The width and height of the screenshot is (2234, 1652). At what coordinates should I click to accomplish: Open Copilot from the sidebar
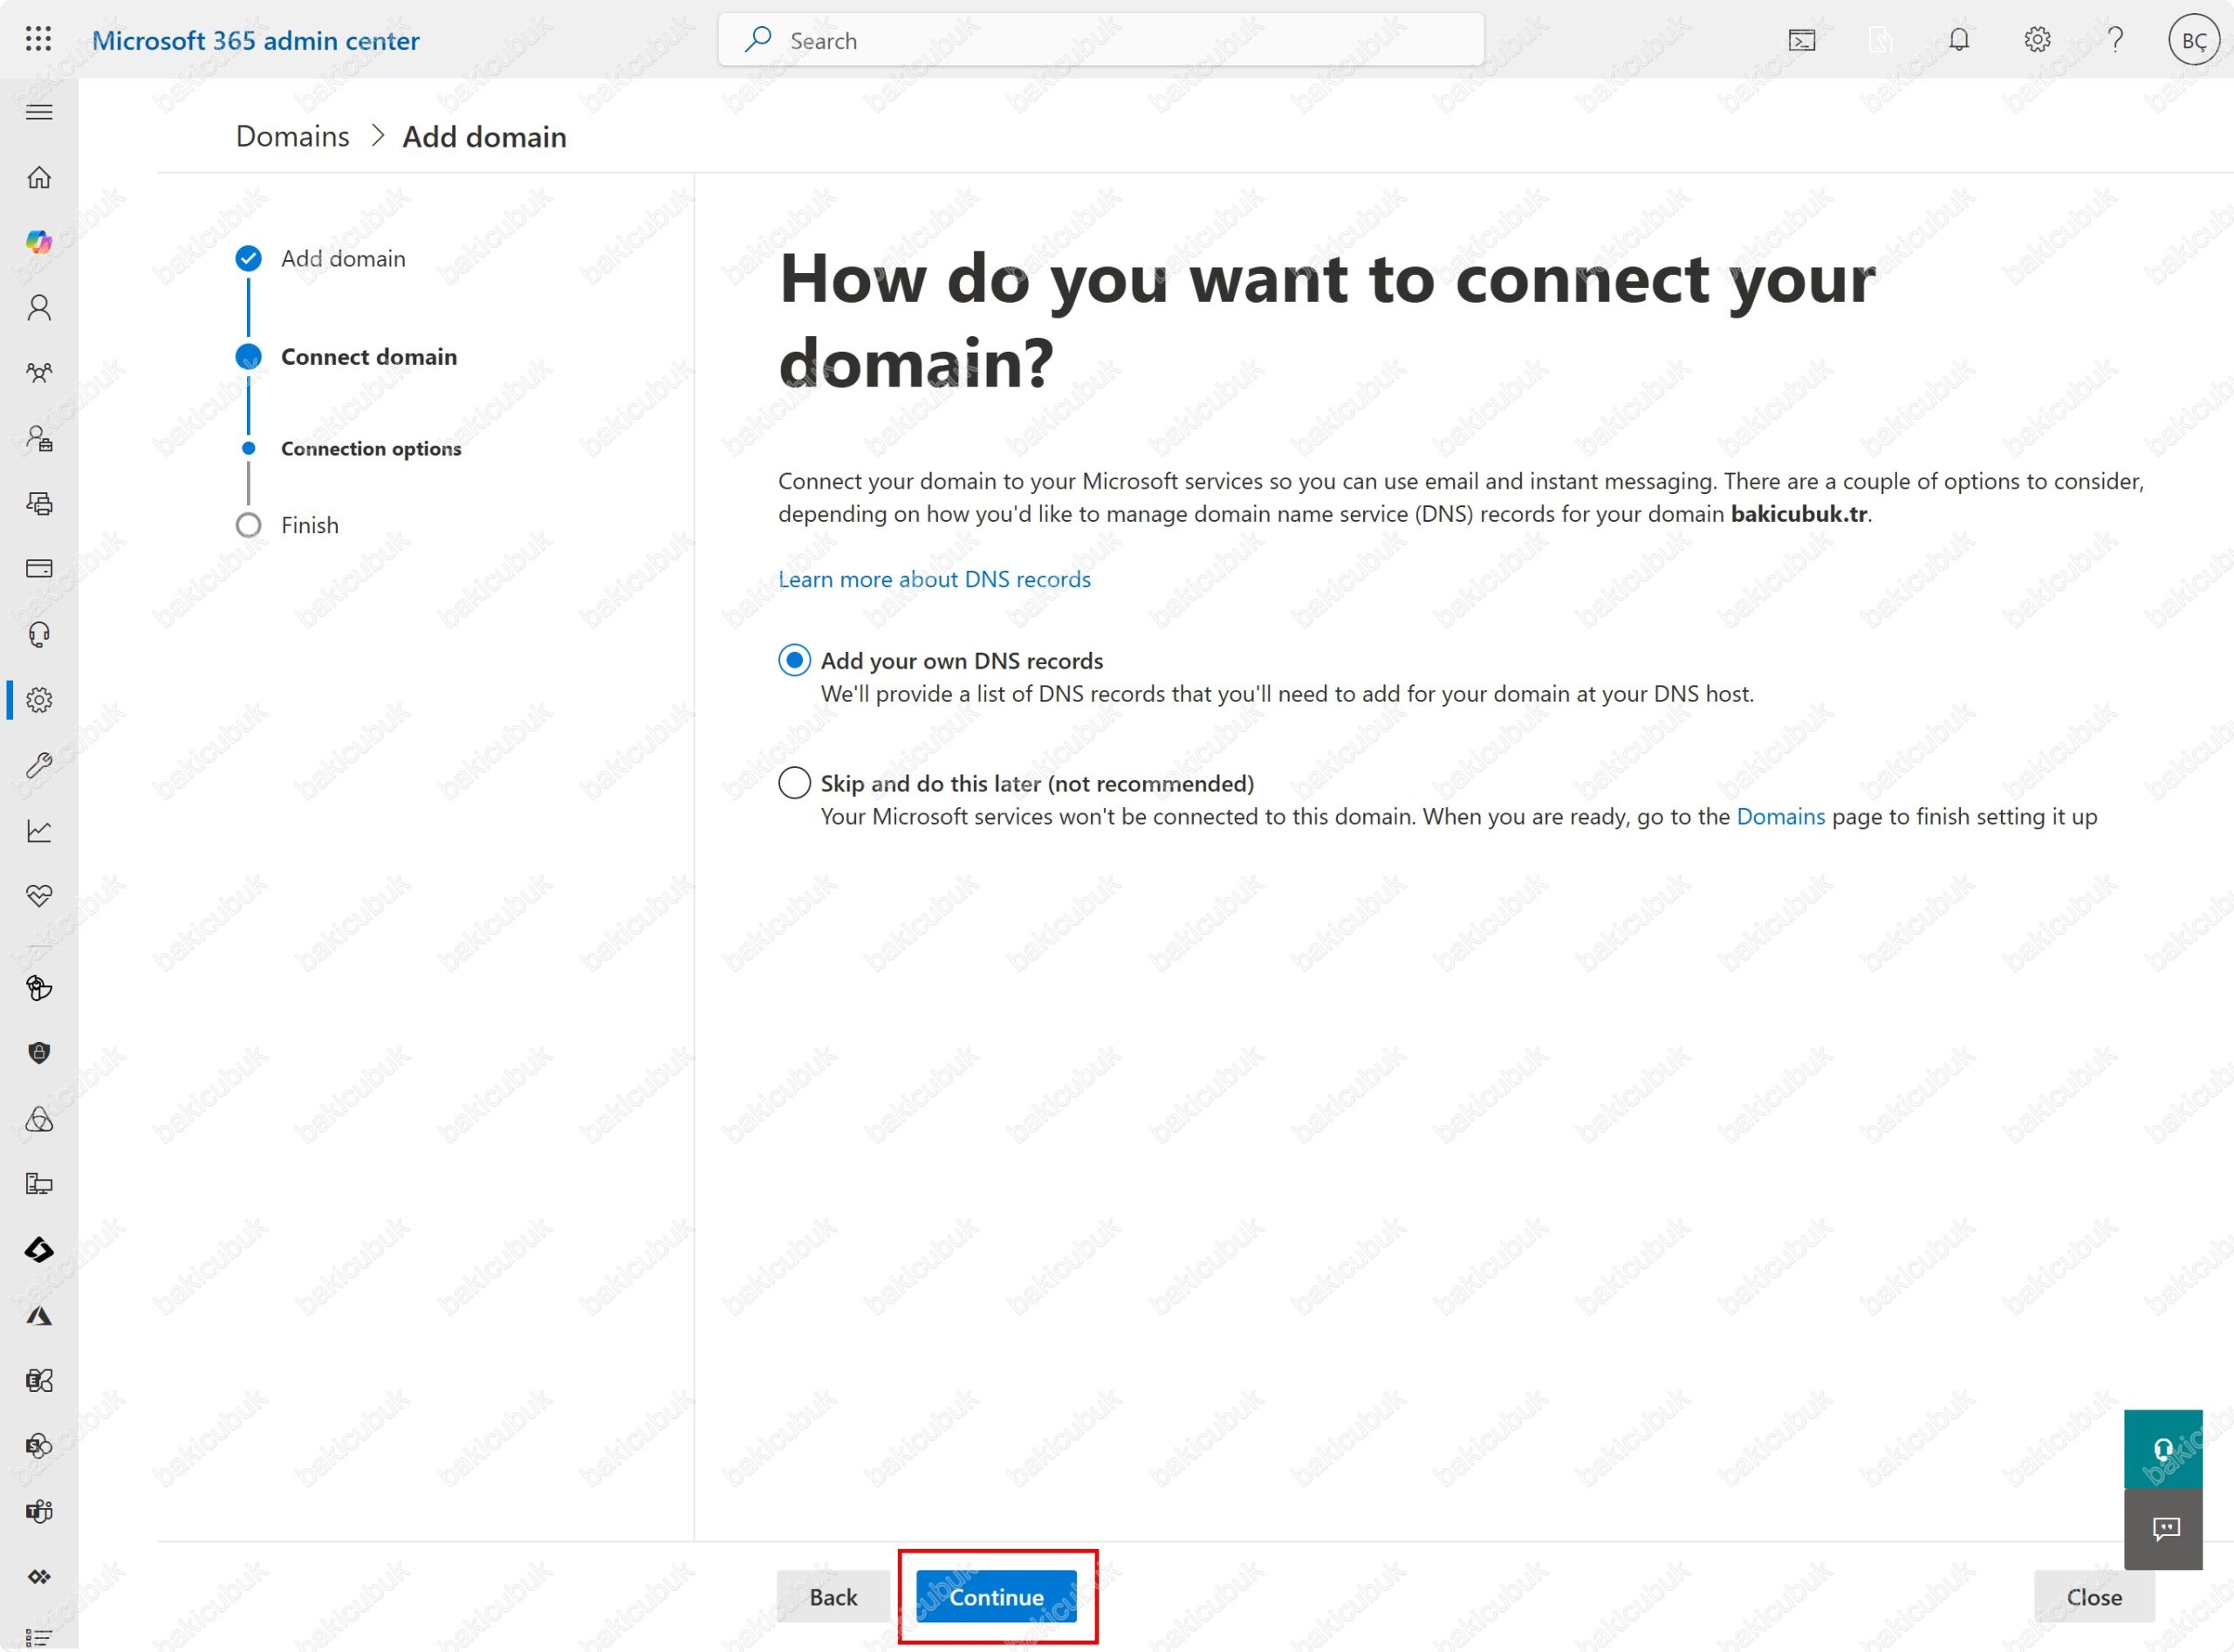[x=39, y=242]
